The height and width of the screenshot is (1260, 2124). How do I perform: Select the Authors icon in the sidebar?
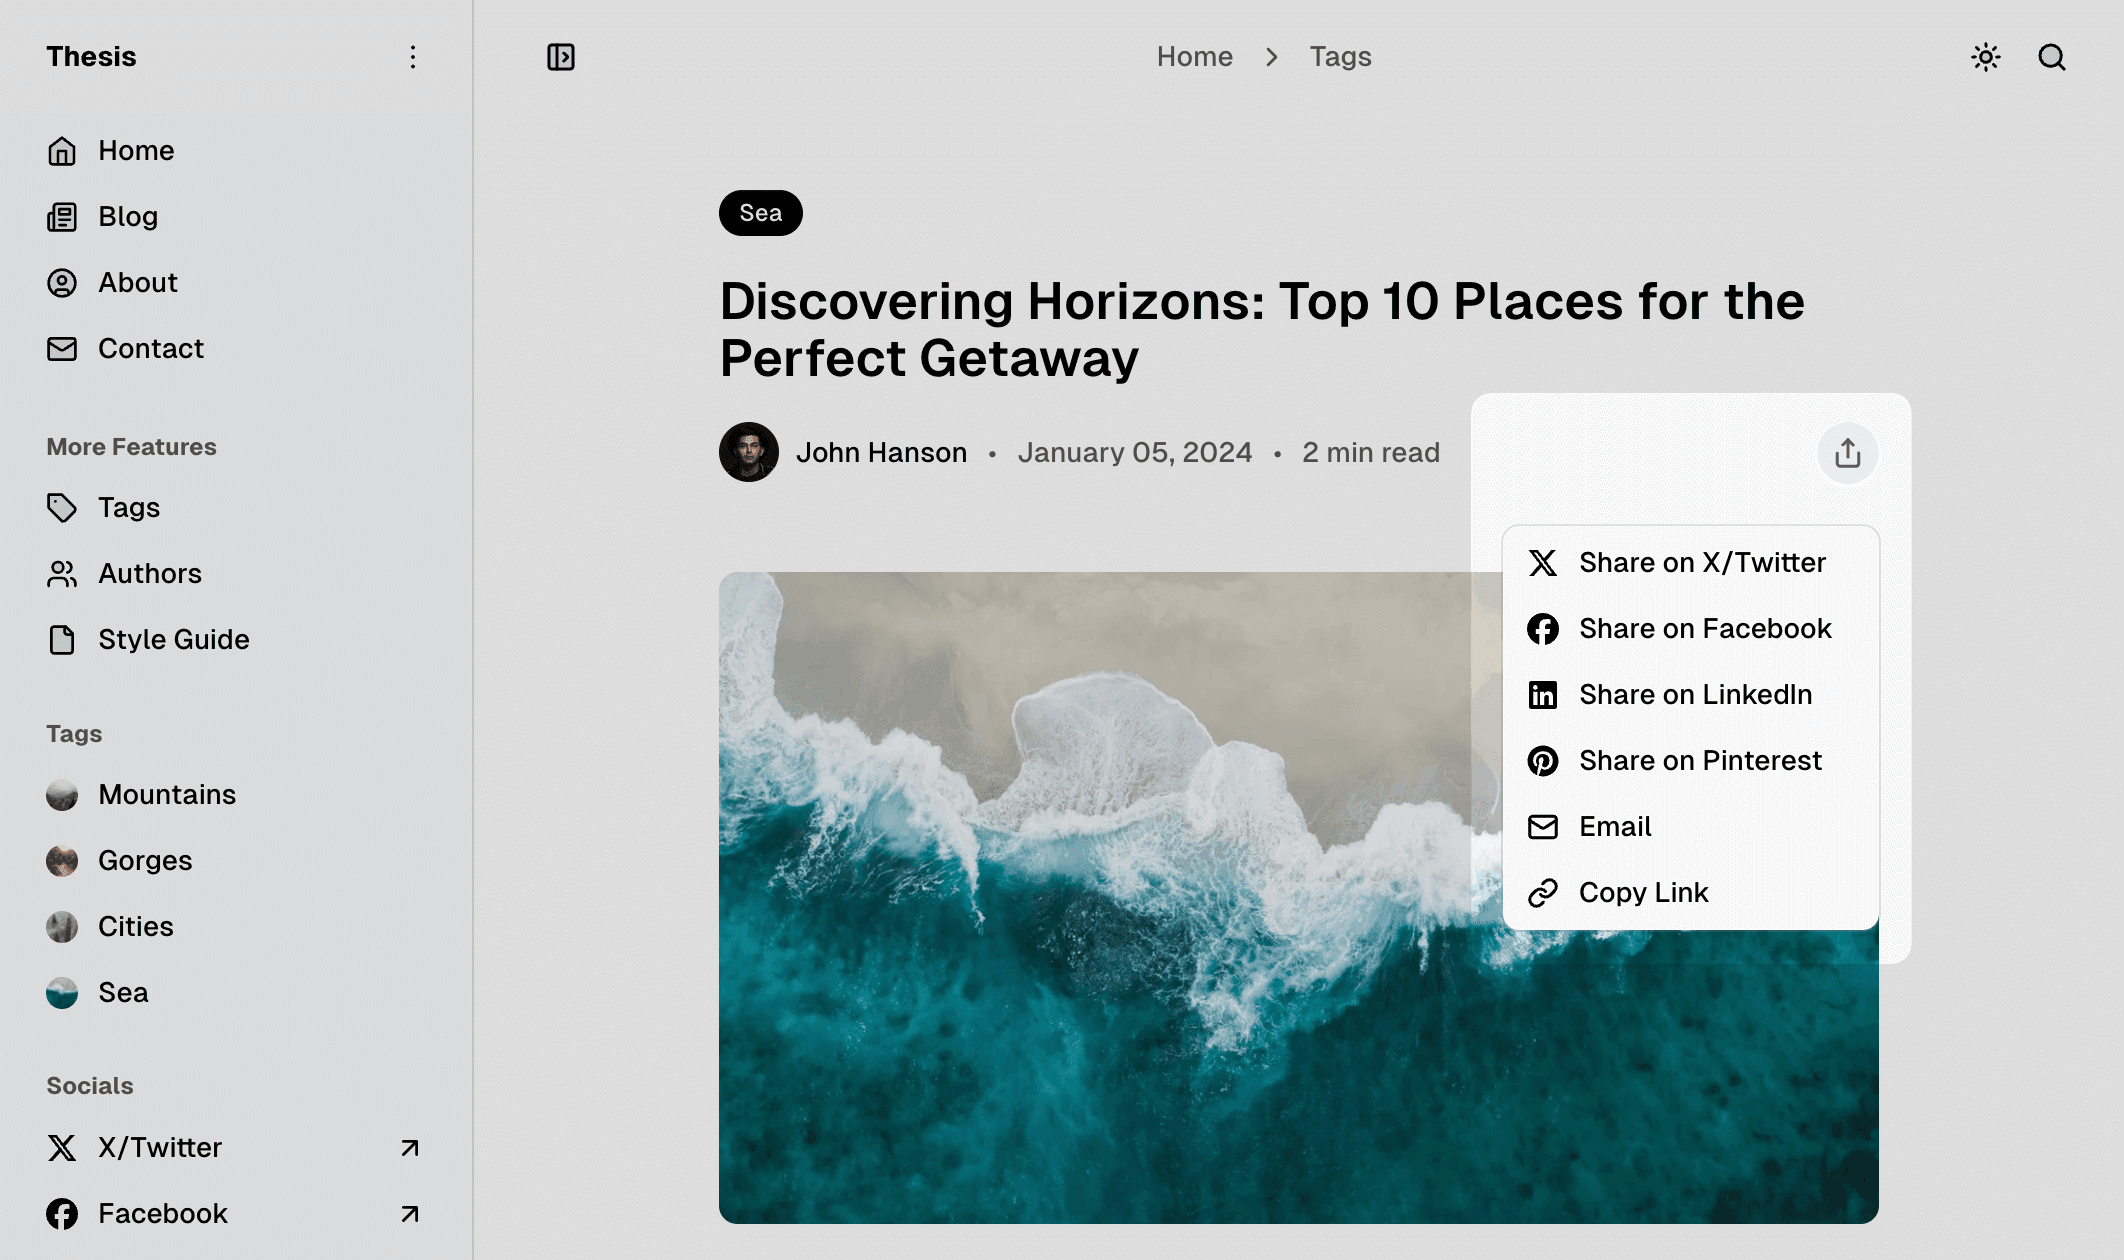tap(62, 573)
